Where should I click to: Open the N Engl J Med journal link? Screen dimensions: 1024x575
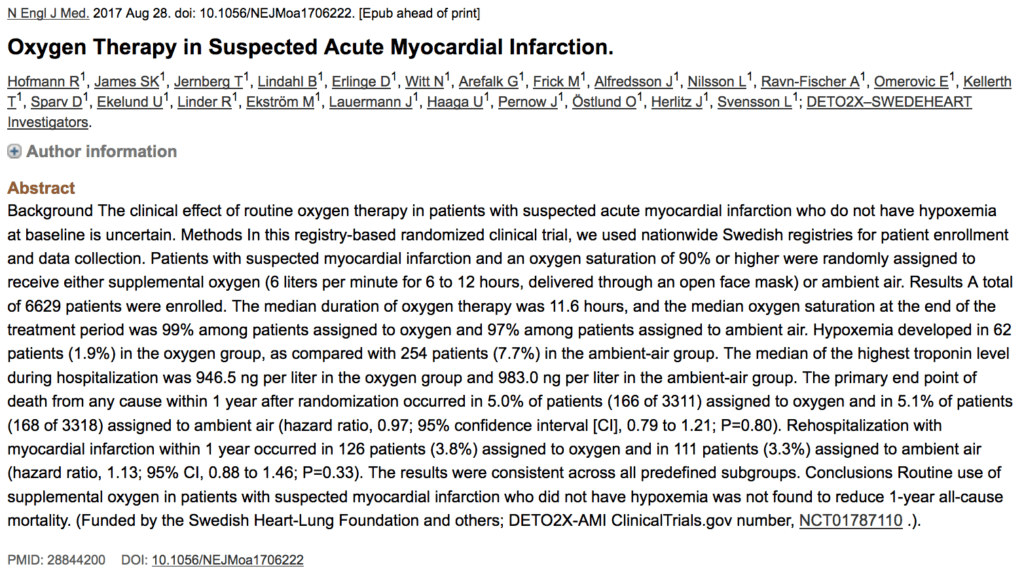tap(48, 13)
